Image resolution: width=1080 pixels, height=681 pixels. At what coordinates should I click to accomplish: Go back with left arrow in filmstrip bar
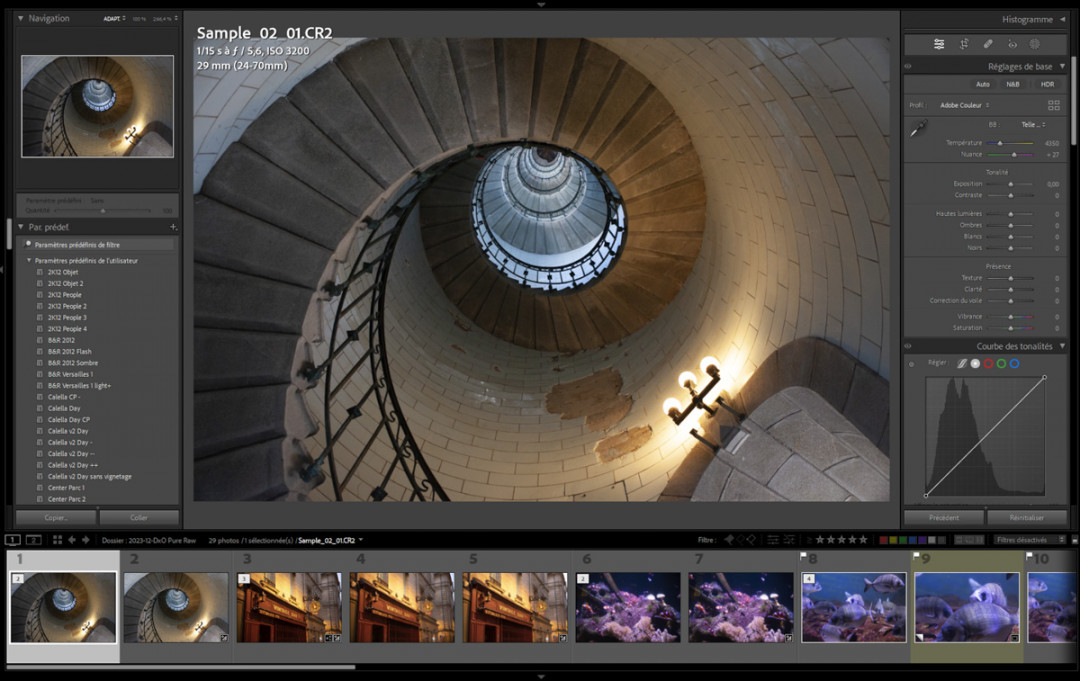72,540
